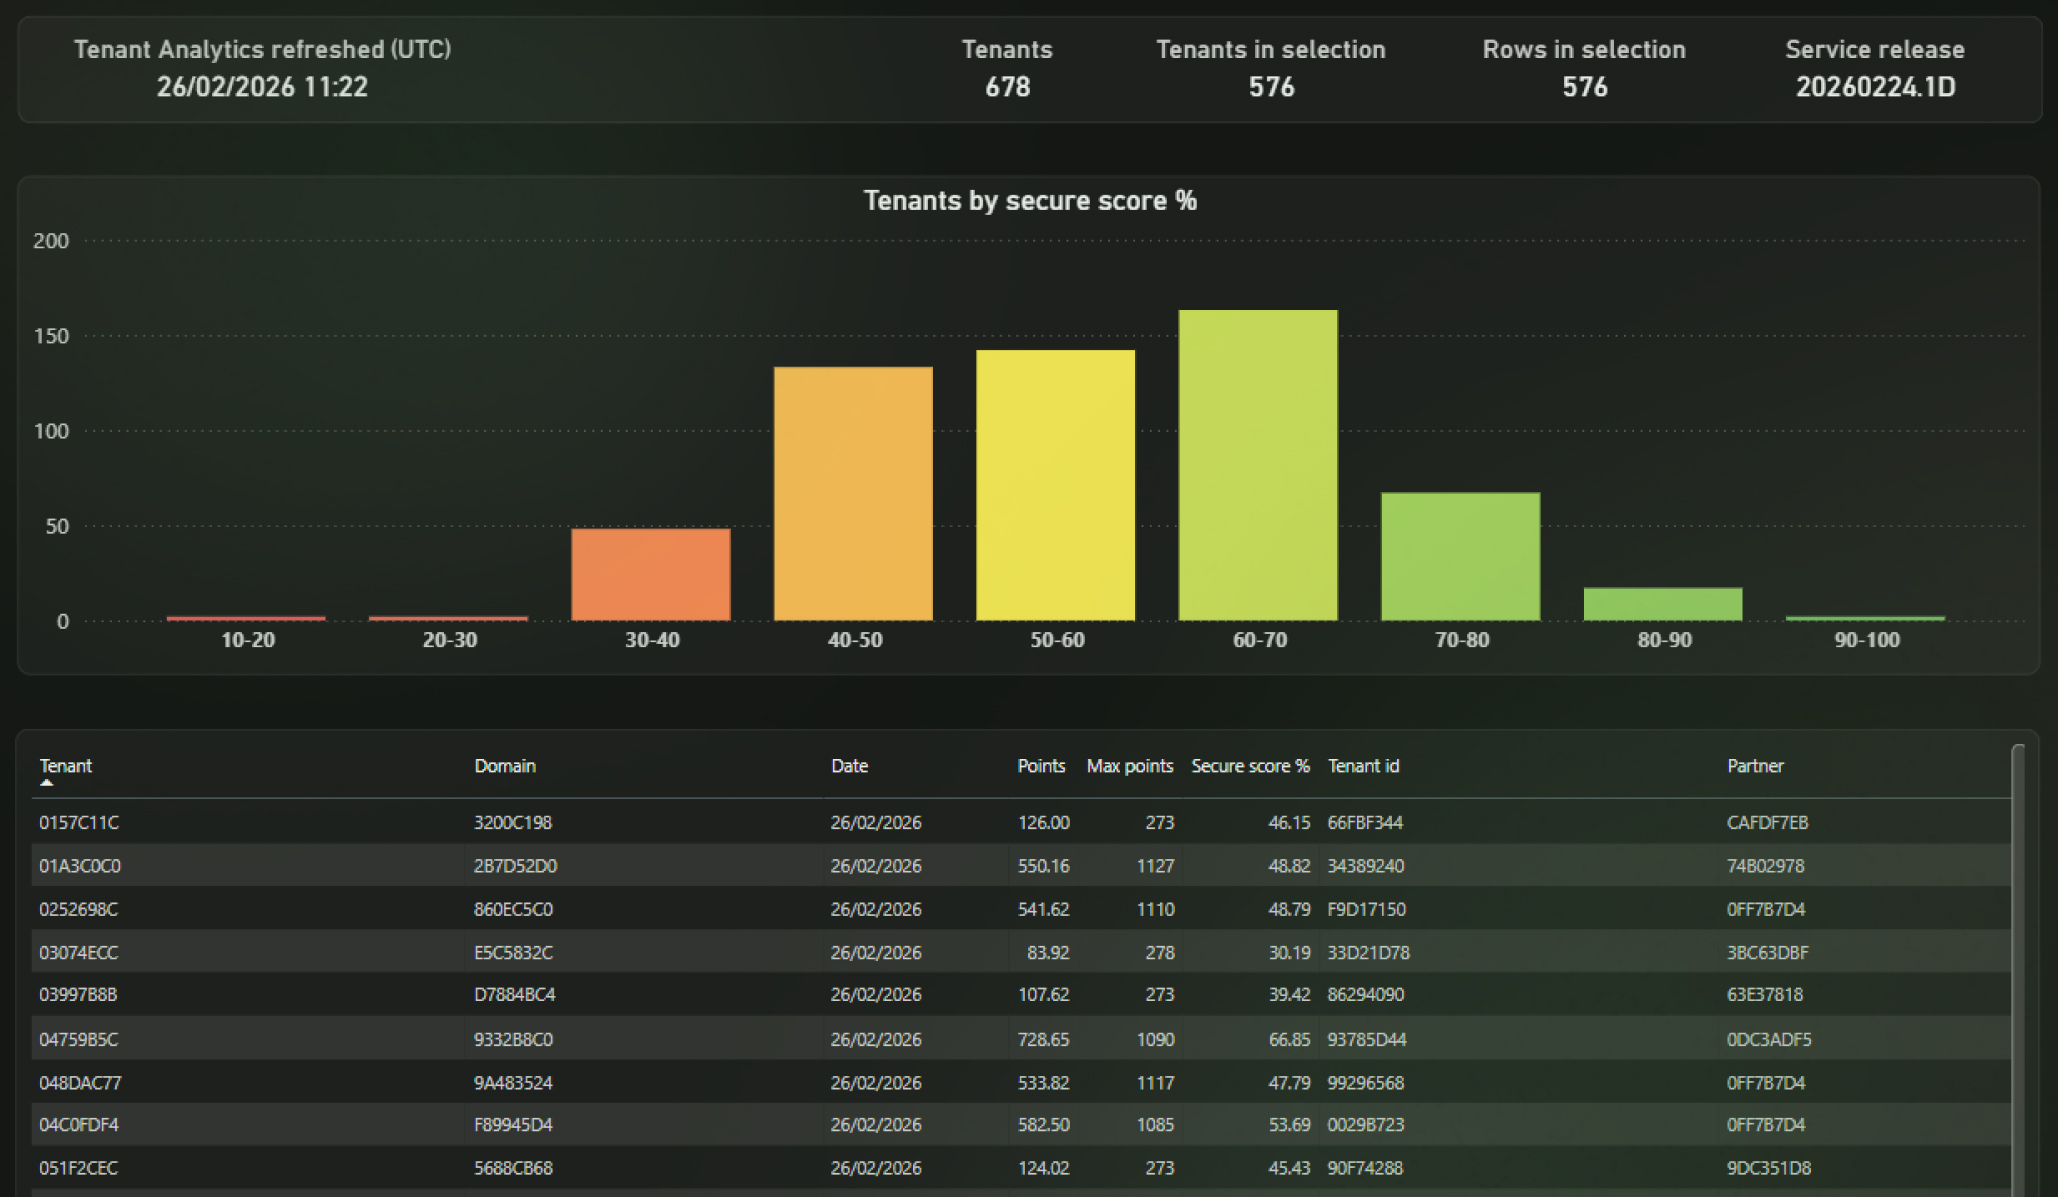
Task: Select the 70-80 green bar
Action: pyautogui.click(x=1460, y=556)
